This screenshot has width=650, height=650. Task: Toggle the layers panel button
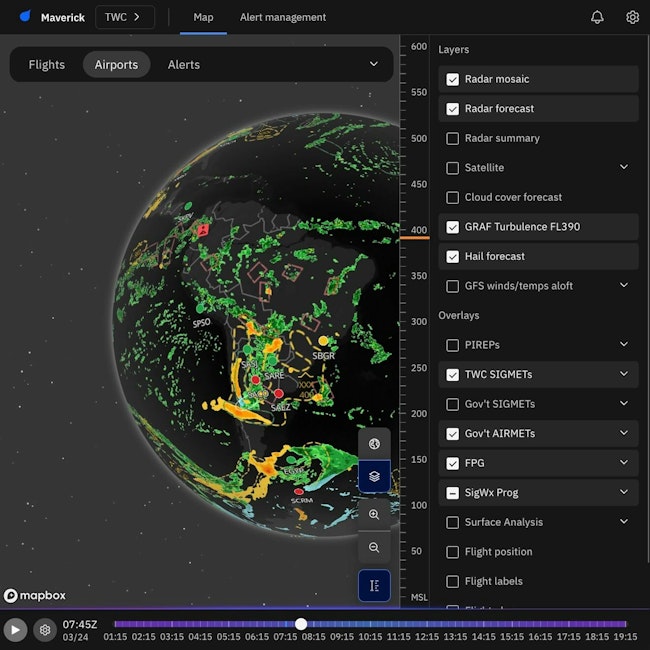(x=374, y=476)
